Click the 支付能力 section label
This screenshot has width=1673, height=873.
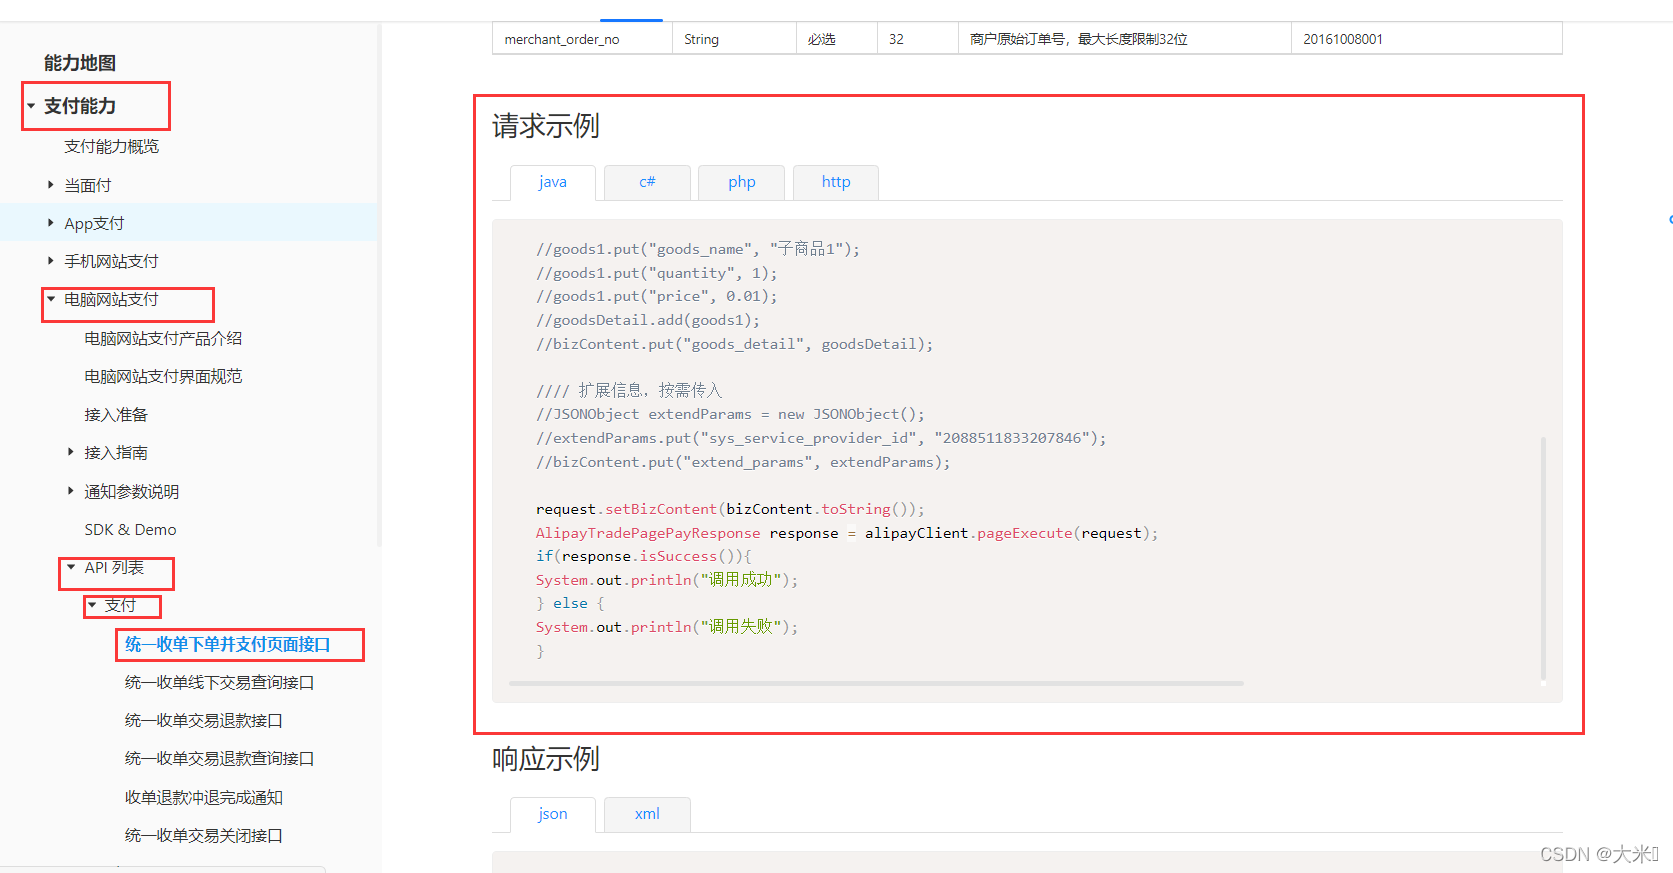(x=80, y=106)
